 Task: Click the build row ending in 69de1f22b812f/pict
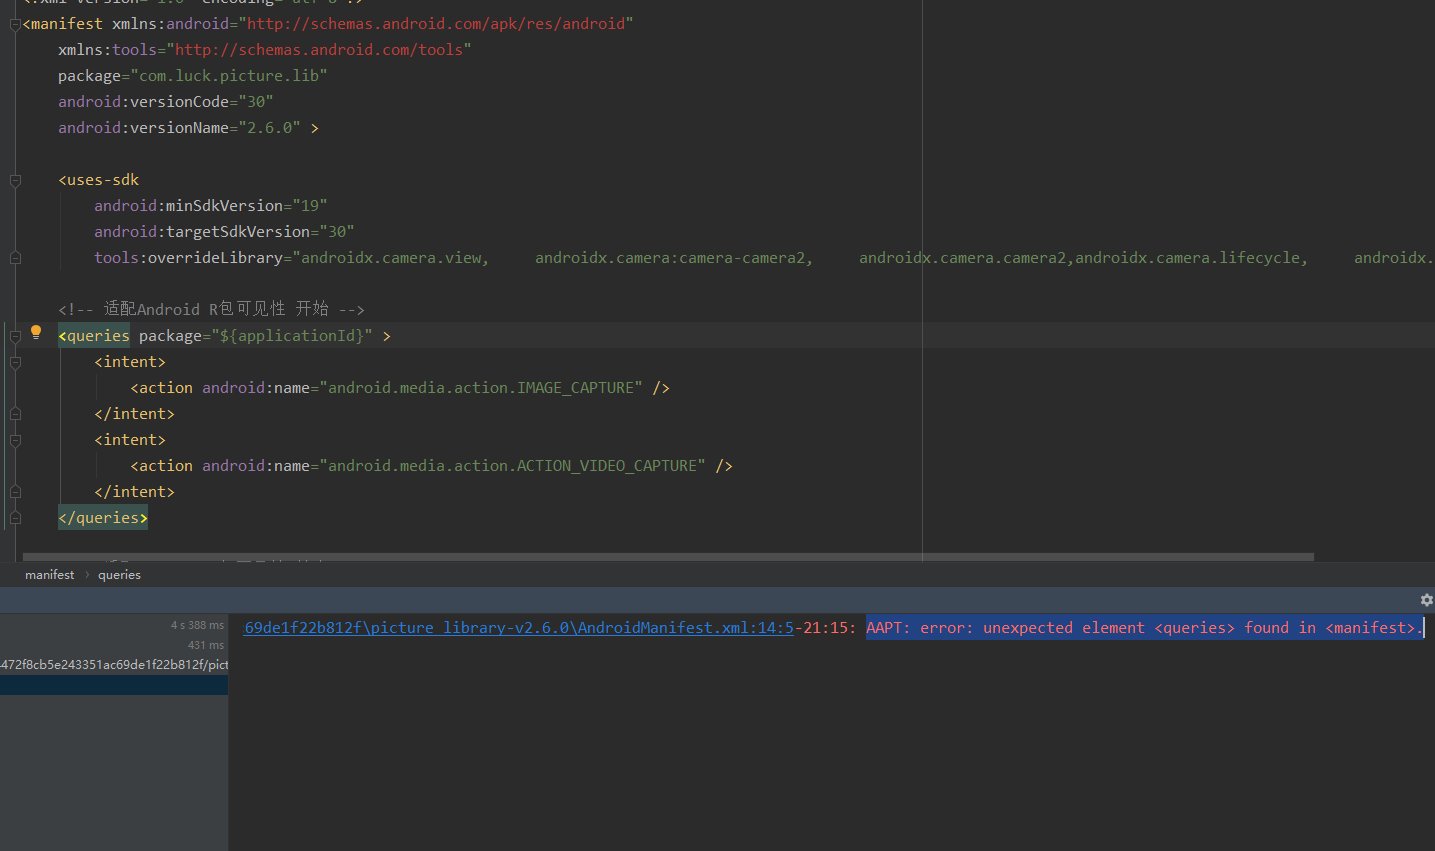pyautogui.click(x=114, y=665)
